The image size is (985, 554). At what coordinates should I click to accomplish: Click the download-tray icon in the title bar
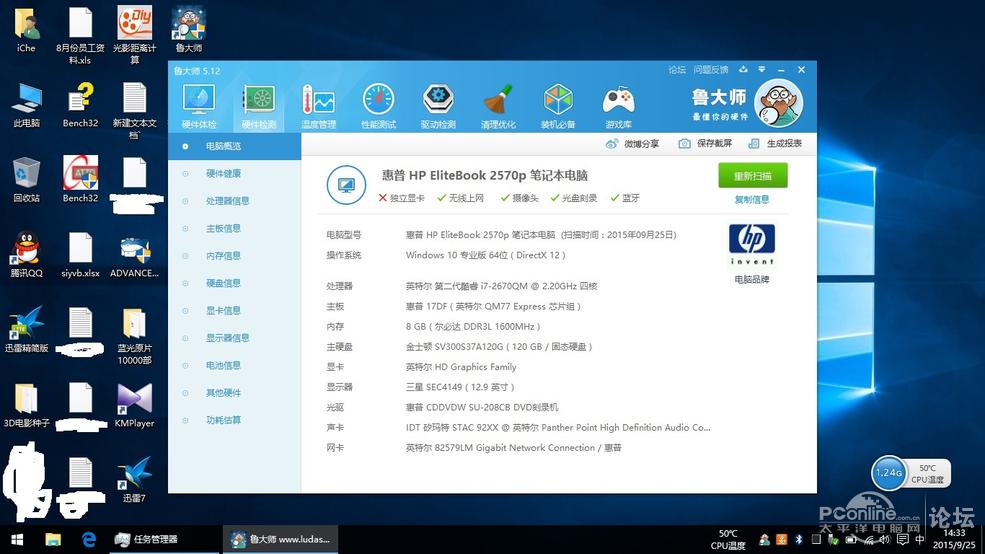click(743, 70)
